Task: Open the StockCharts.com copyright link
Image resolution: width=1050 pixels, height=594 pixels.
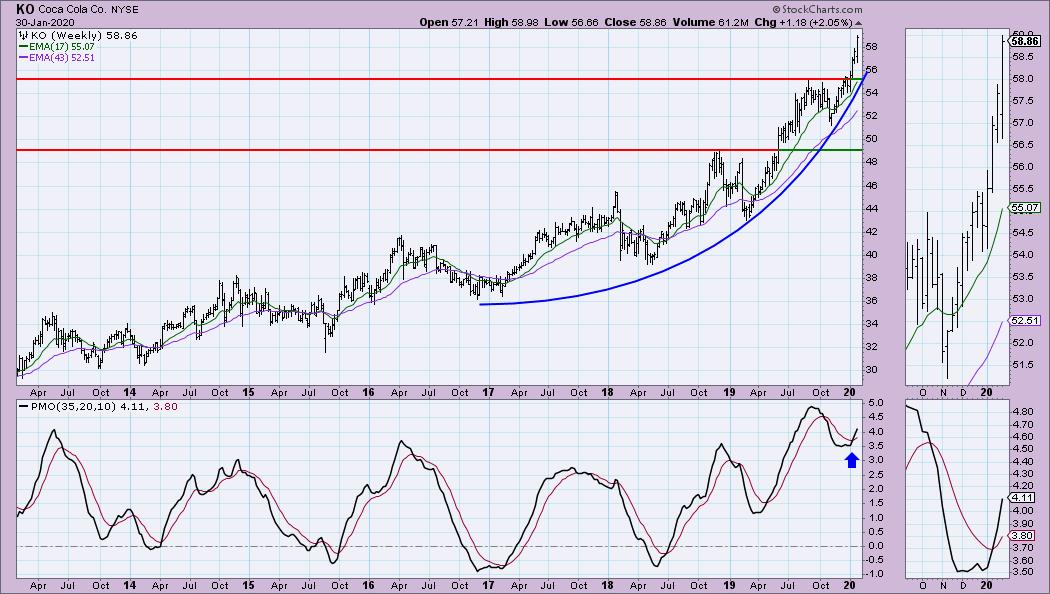Action: 817,9
